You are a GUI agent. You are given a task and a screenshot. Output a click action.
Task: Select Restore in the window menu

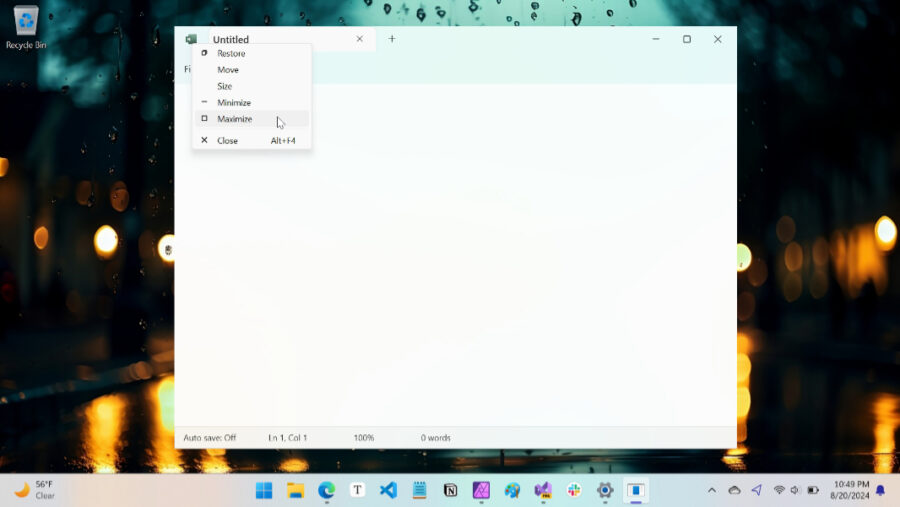pos(251,53)
